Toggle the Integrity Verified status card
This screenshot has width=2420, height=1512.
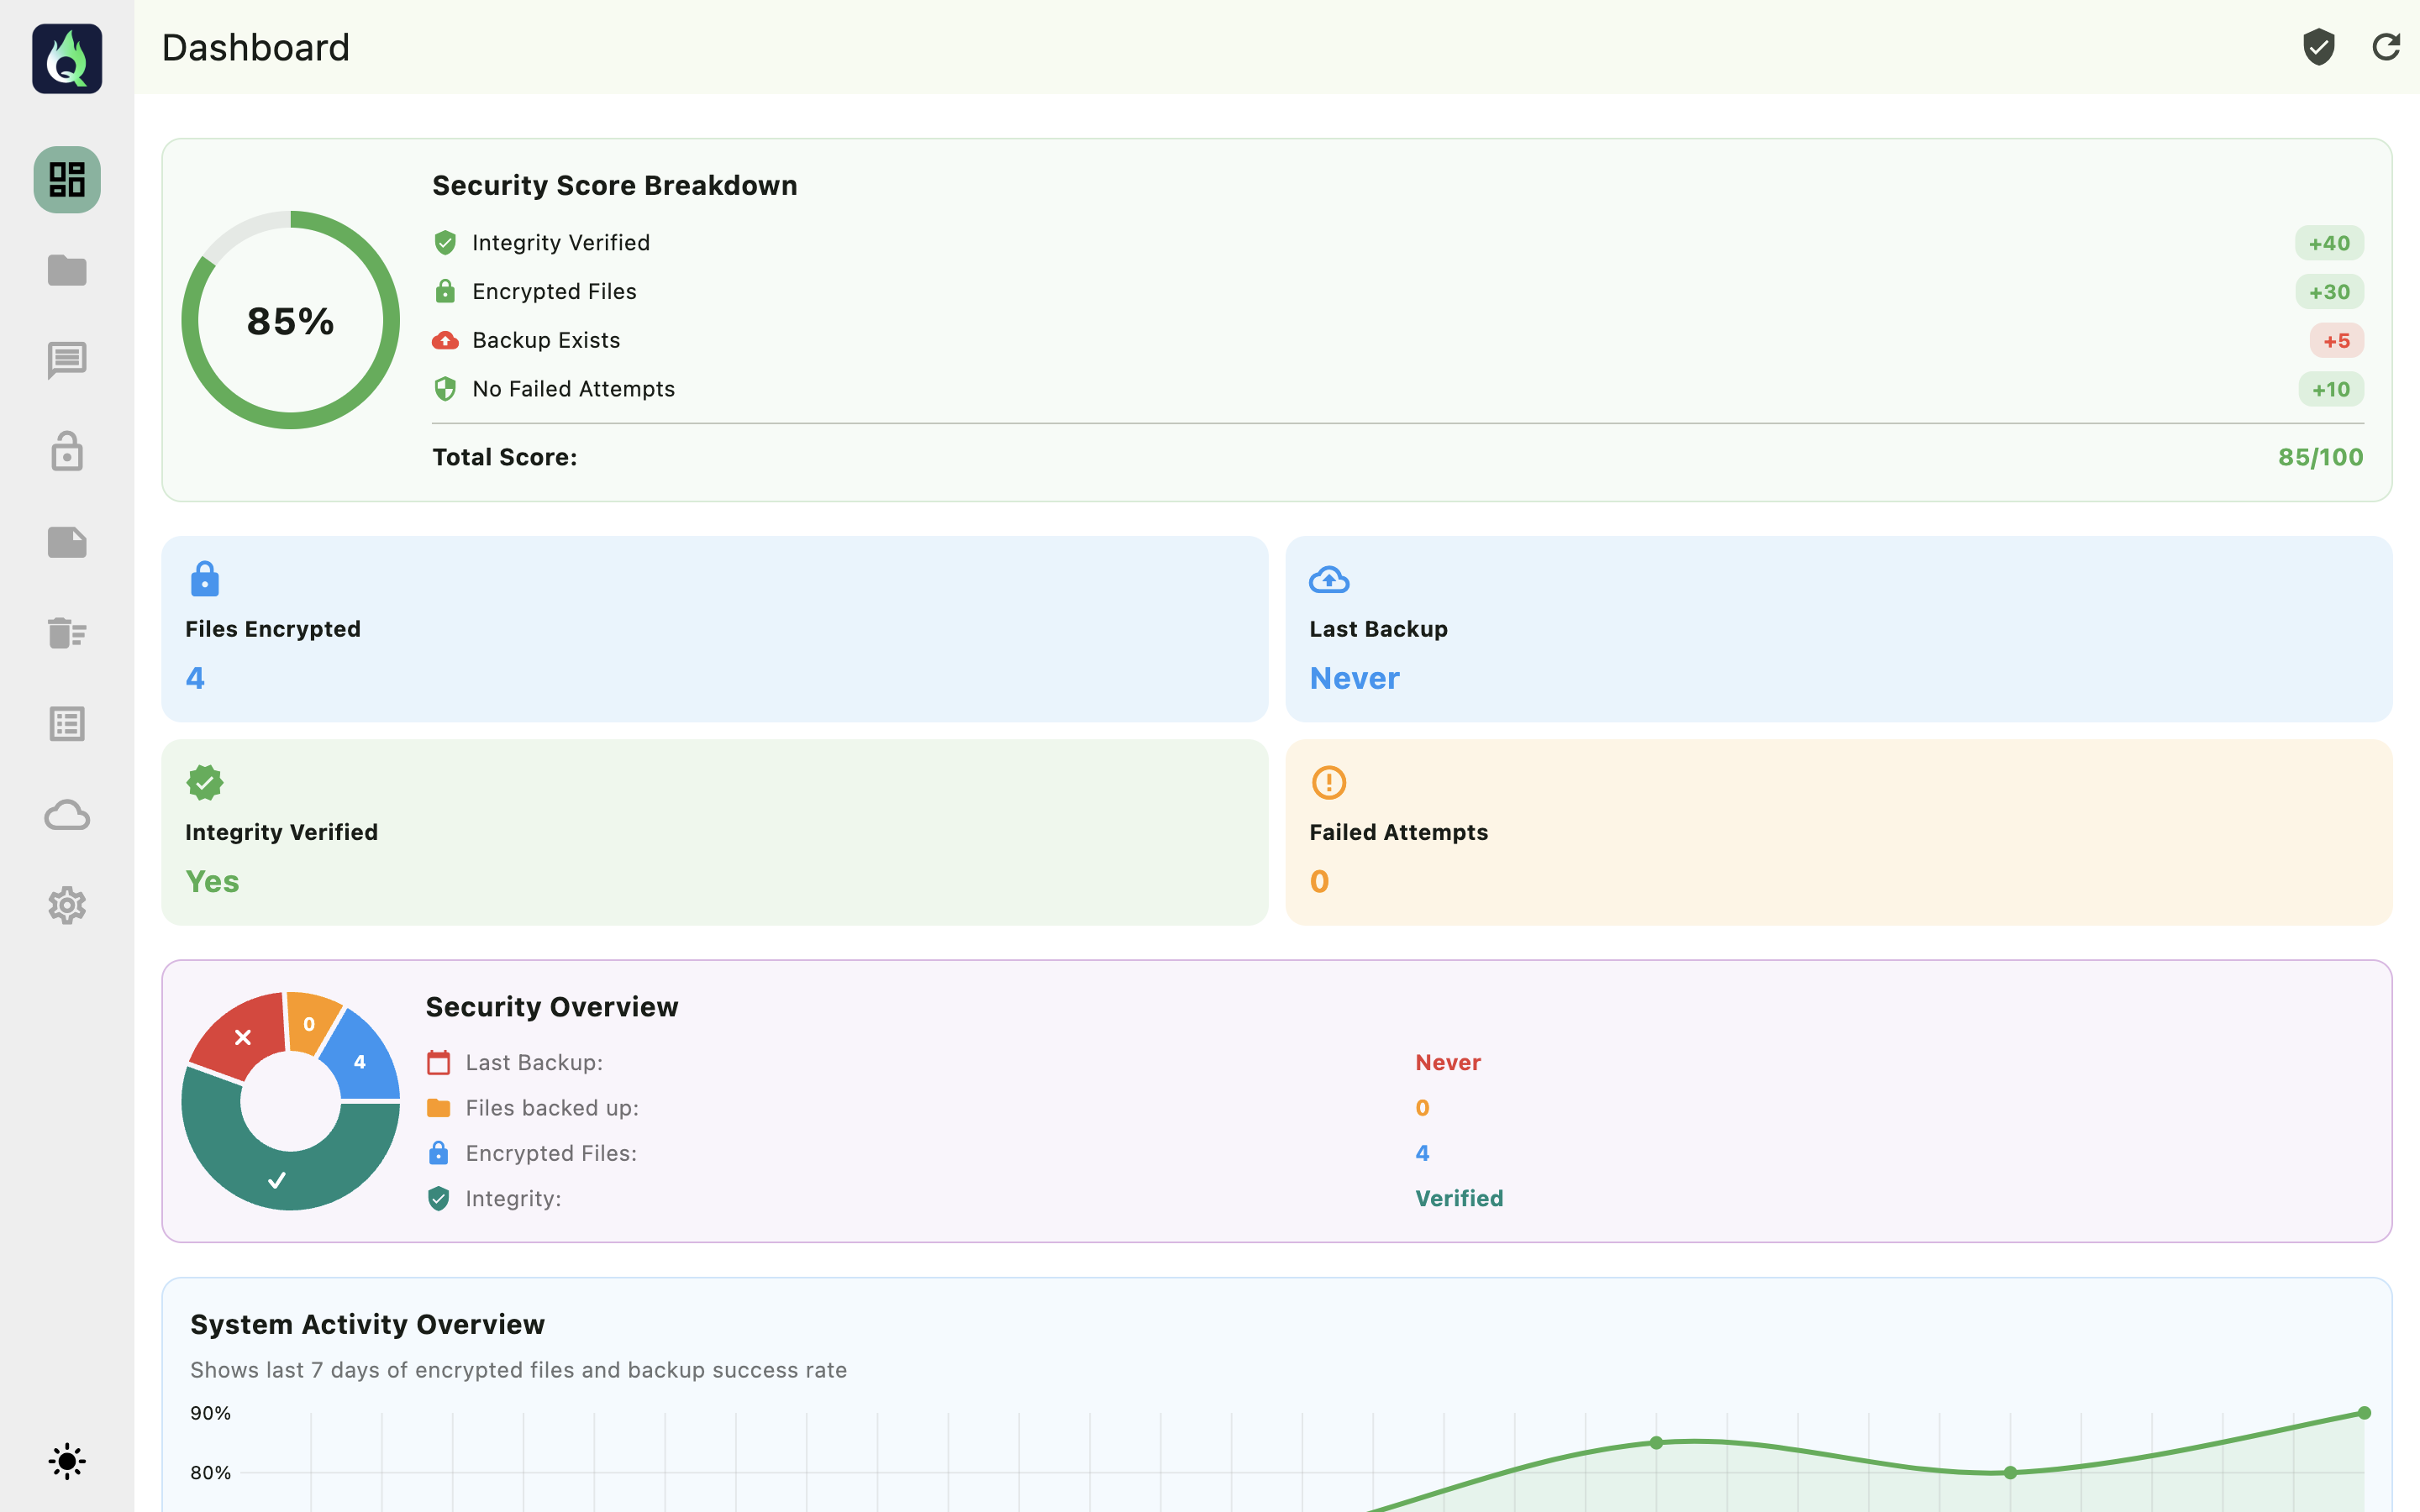(714, 833)
